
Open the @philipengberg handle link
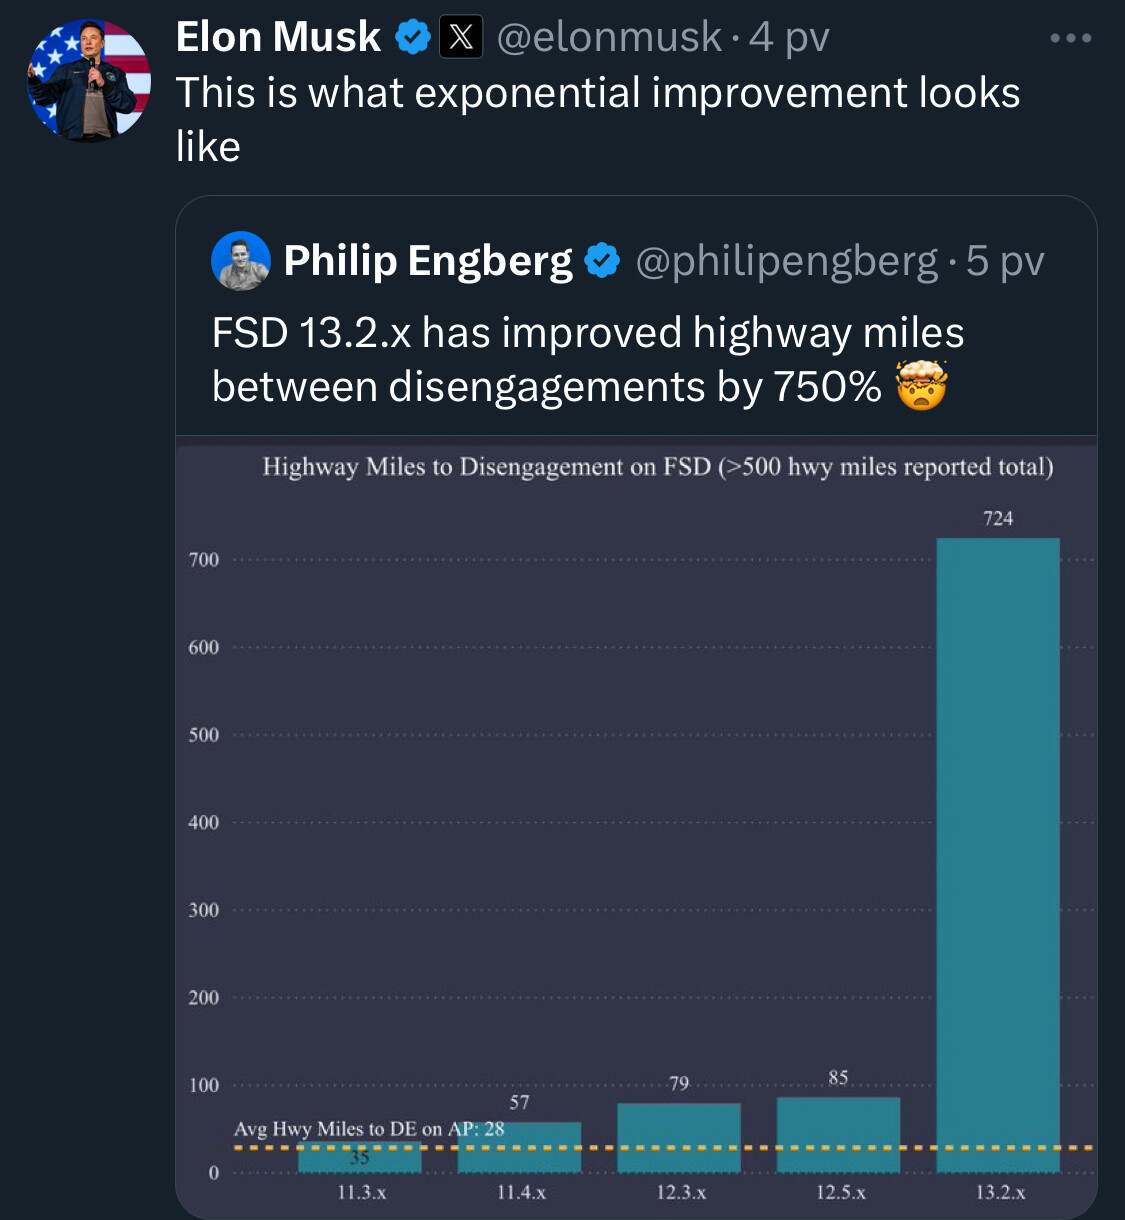tap(787, 261)
